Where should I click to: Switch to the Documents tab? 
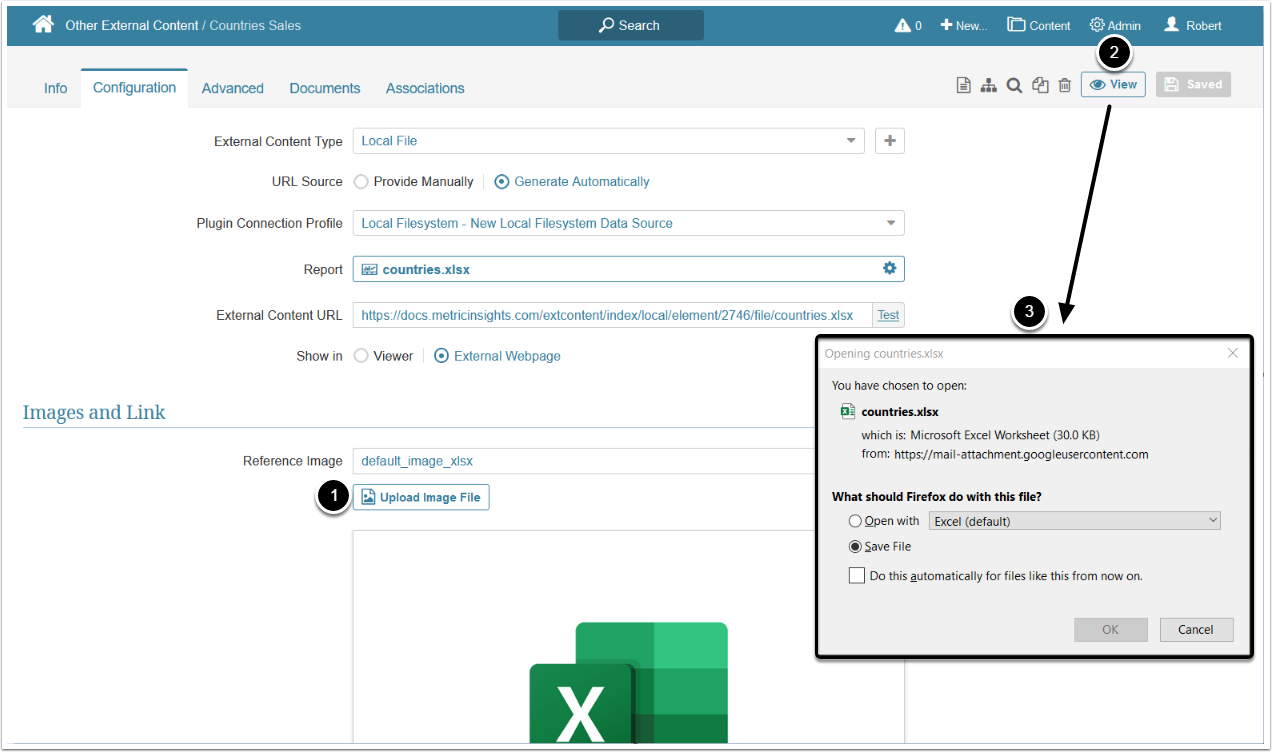325,88
